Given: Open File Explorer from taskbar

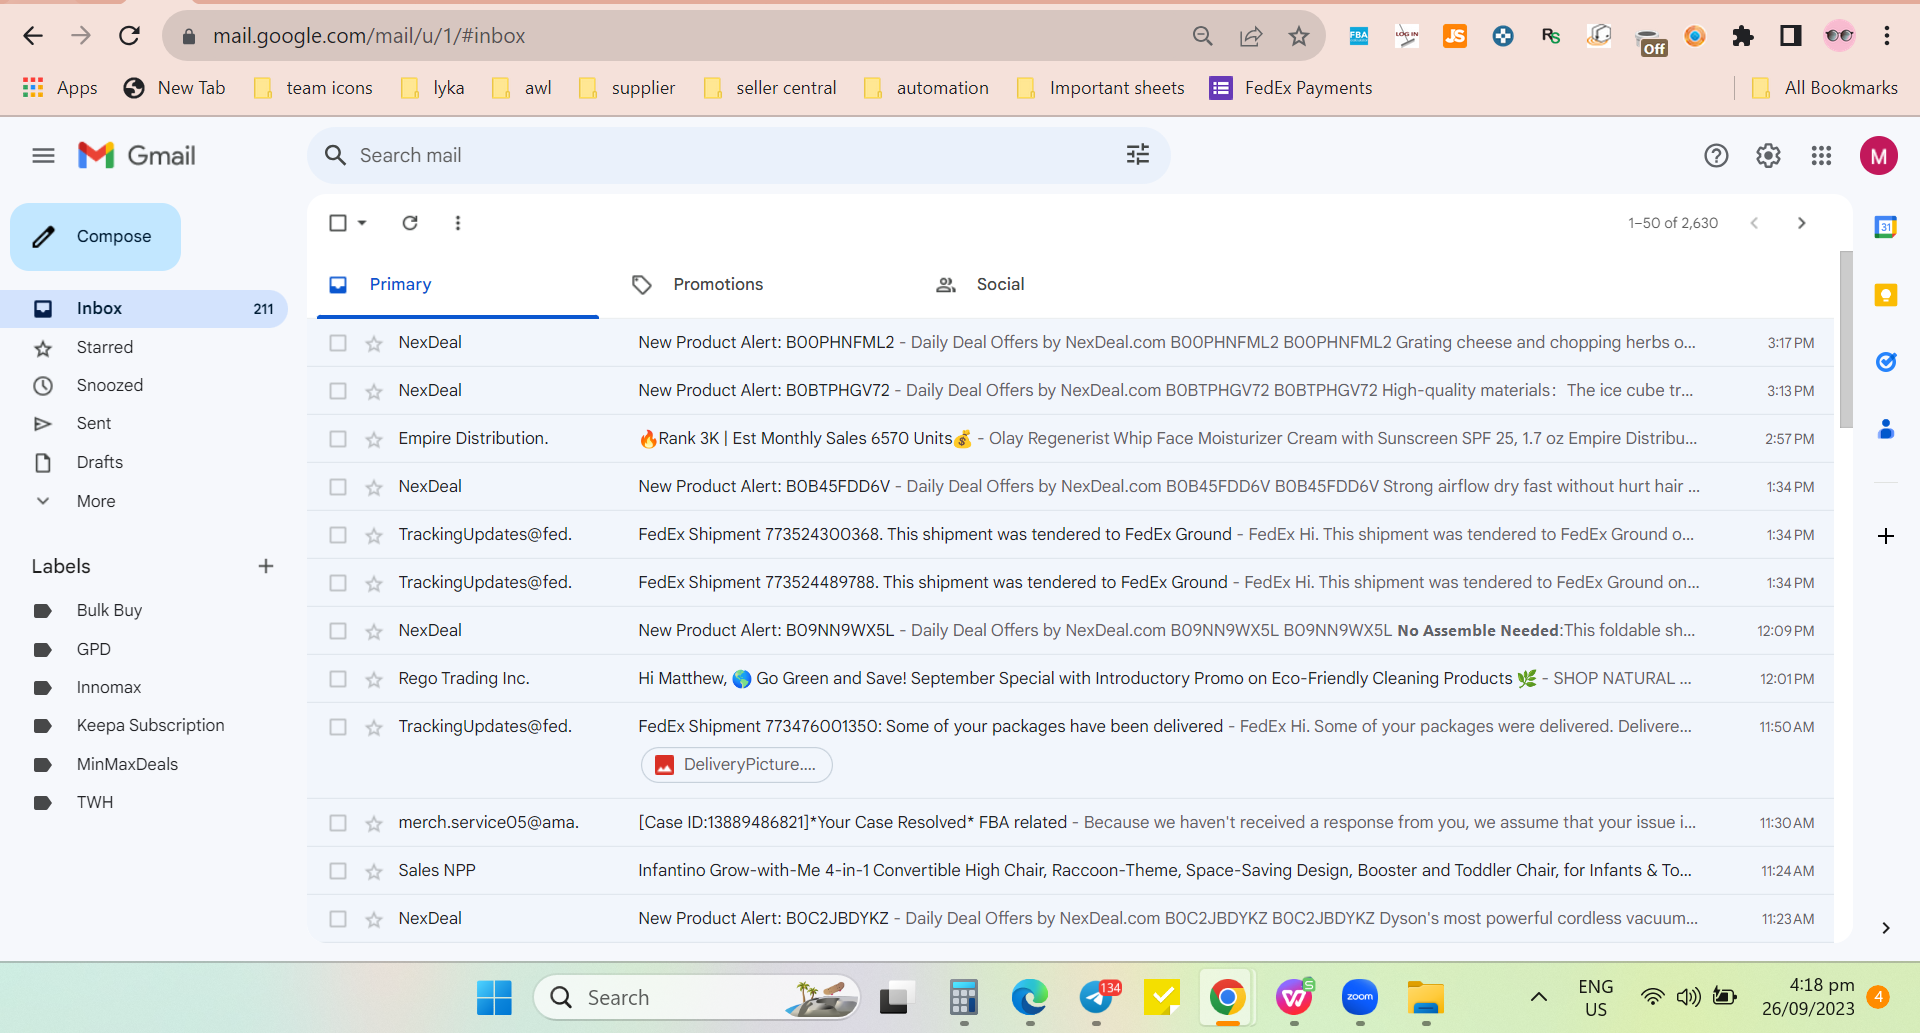Looking at the screenshot, I should coord(1426,997).
